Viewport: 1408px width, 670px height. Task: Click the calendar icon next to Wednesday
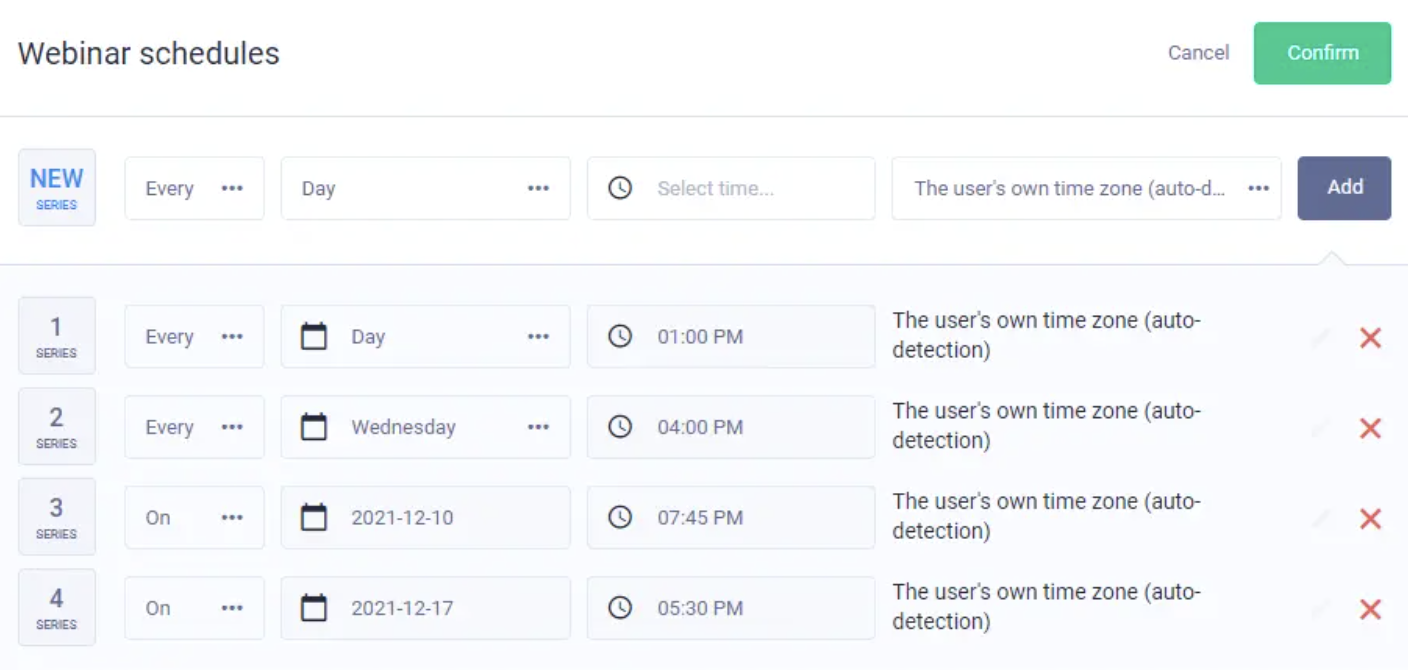314,427
